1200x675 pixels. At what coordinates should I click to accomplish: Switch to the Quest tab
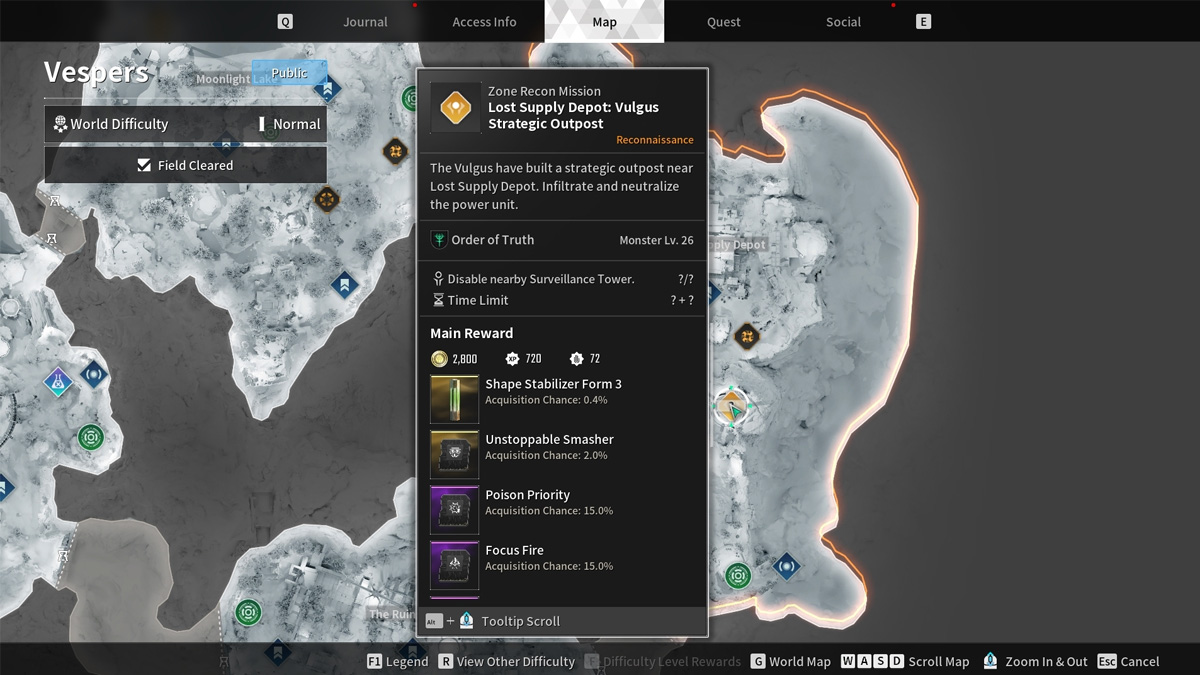(723, 22)
